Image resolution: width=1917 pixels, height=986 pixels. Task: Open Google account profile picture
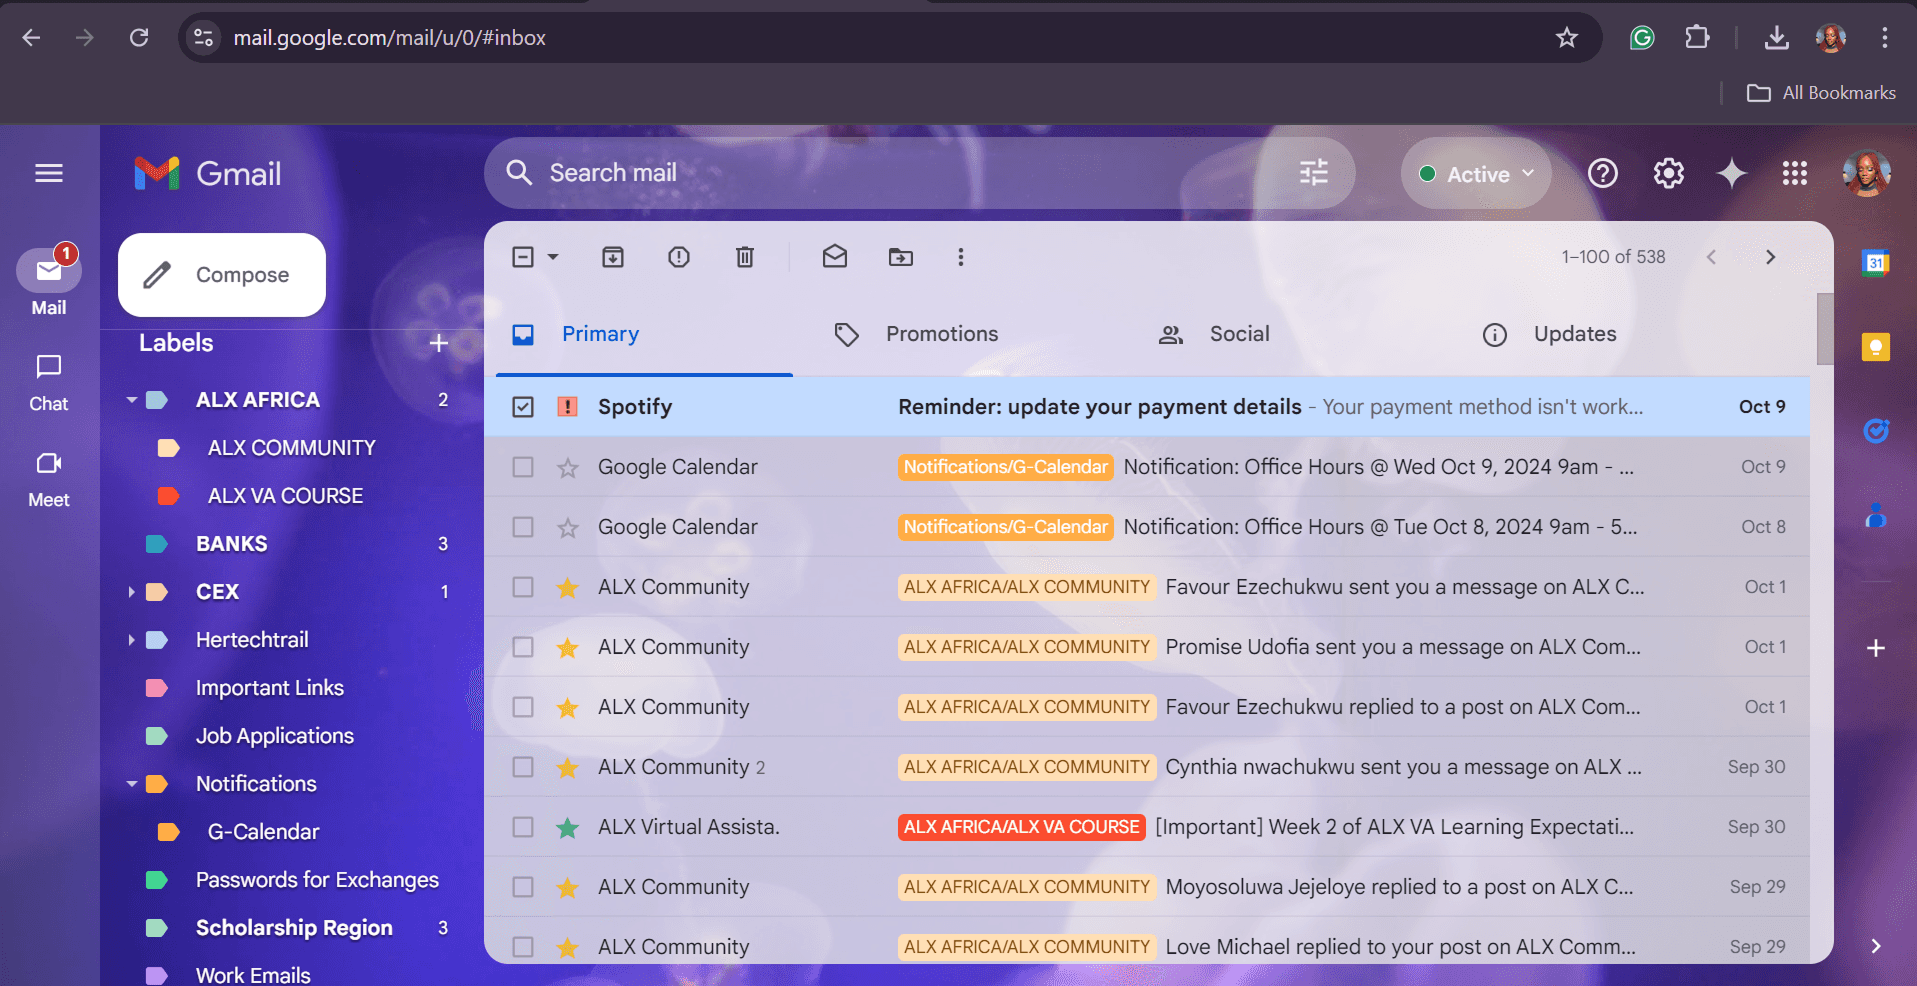[1867, 173]
